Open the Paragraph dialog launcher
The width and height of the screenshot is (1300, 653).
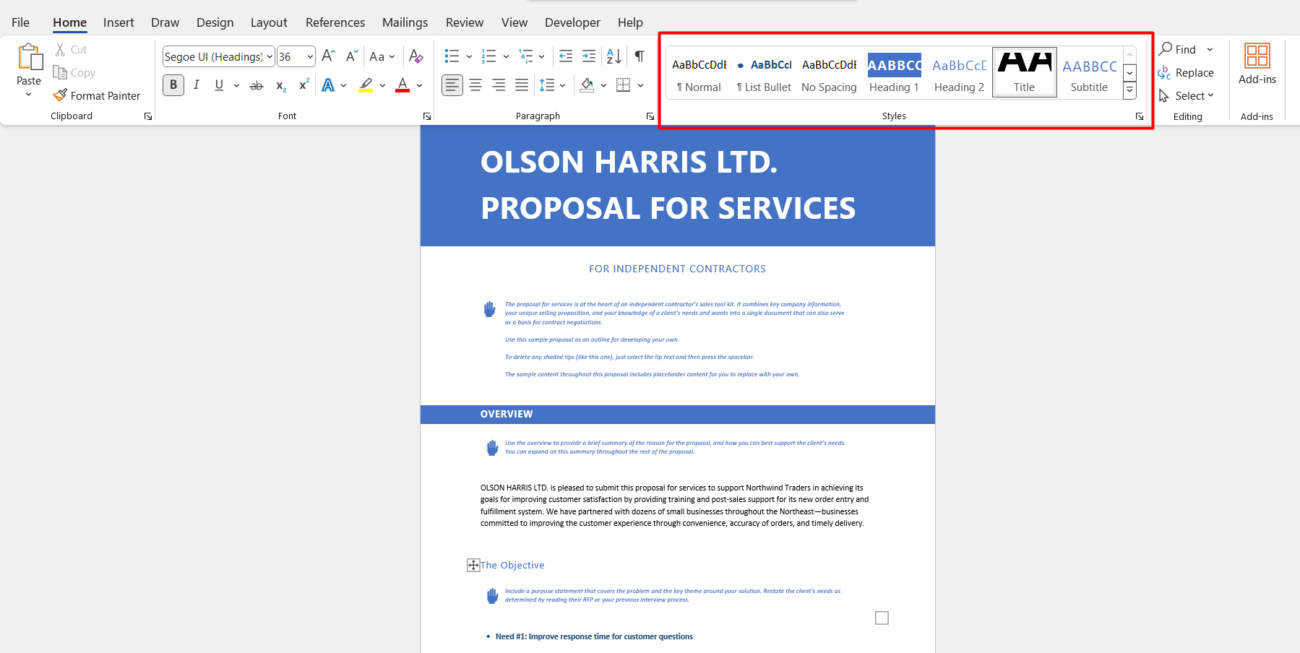pos(649,117)
